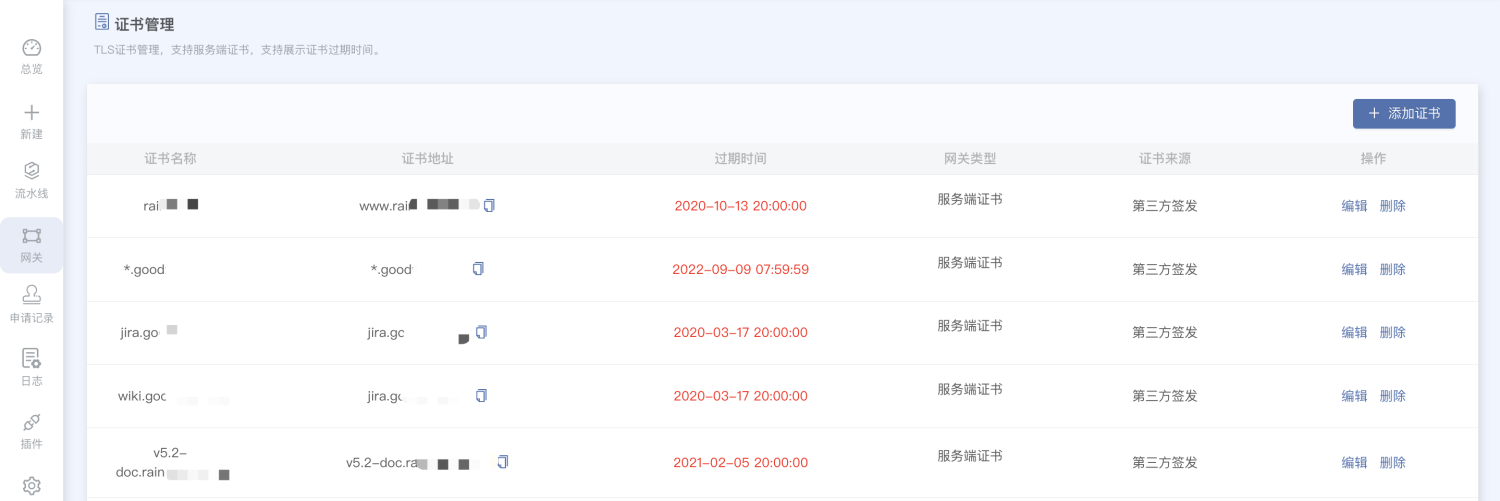
Task: Click the 证书管理 page title icon
Action: click(101, 22)
